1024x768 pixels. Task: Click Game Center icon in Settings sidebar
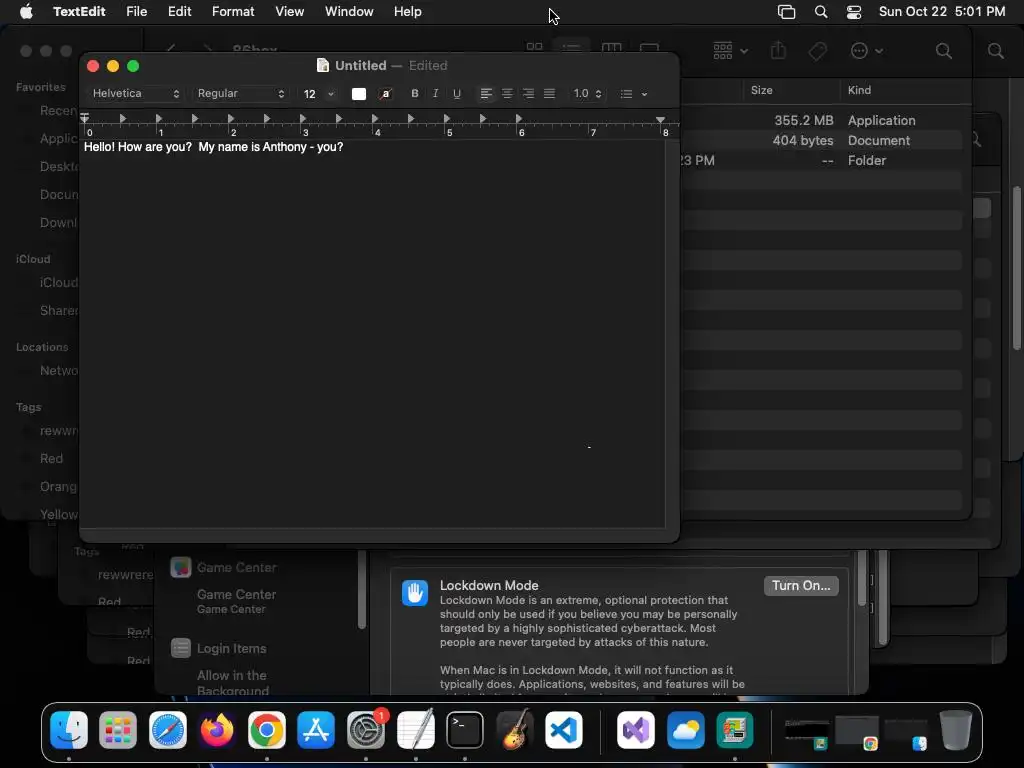click(181, 567)
